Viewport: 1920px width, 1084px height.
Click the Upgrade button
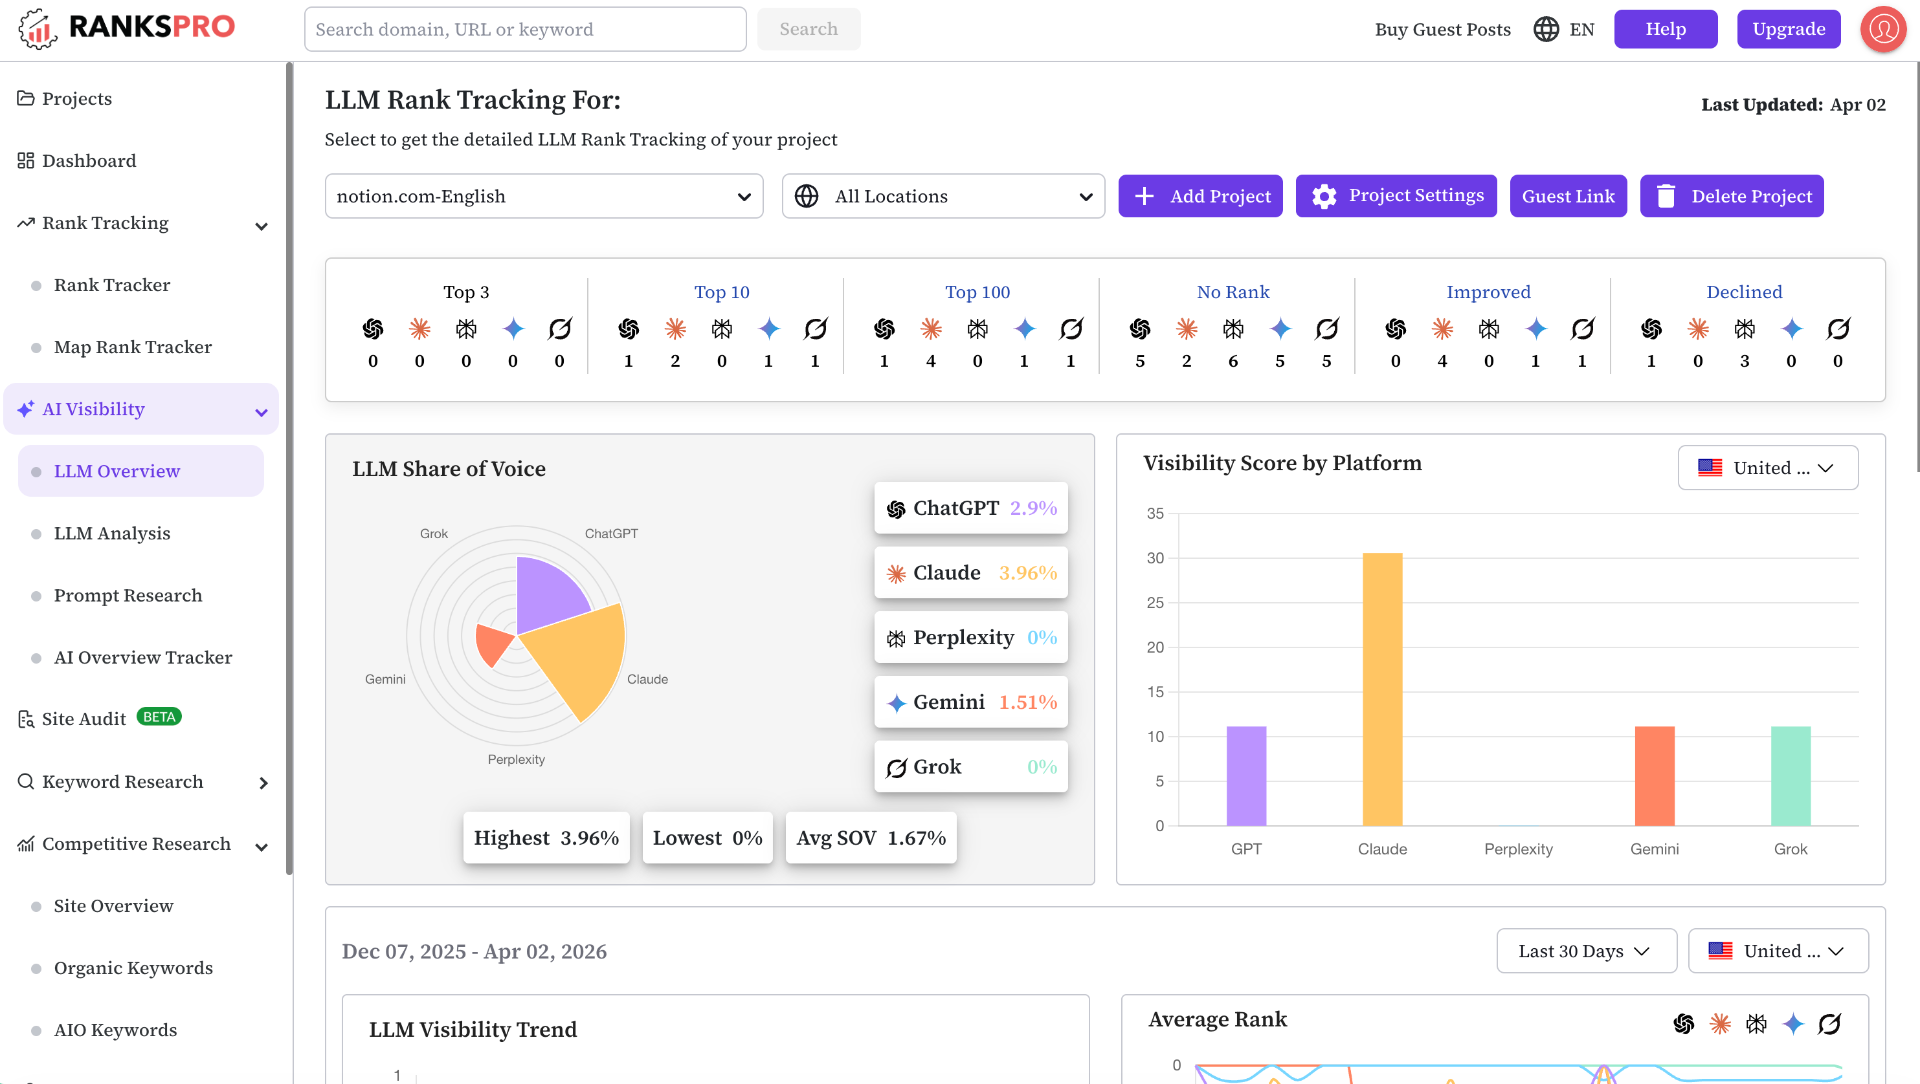1789,29
